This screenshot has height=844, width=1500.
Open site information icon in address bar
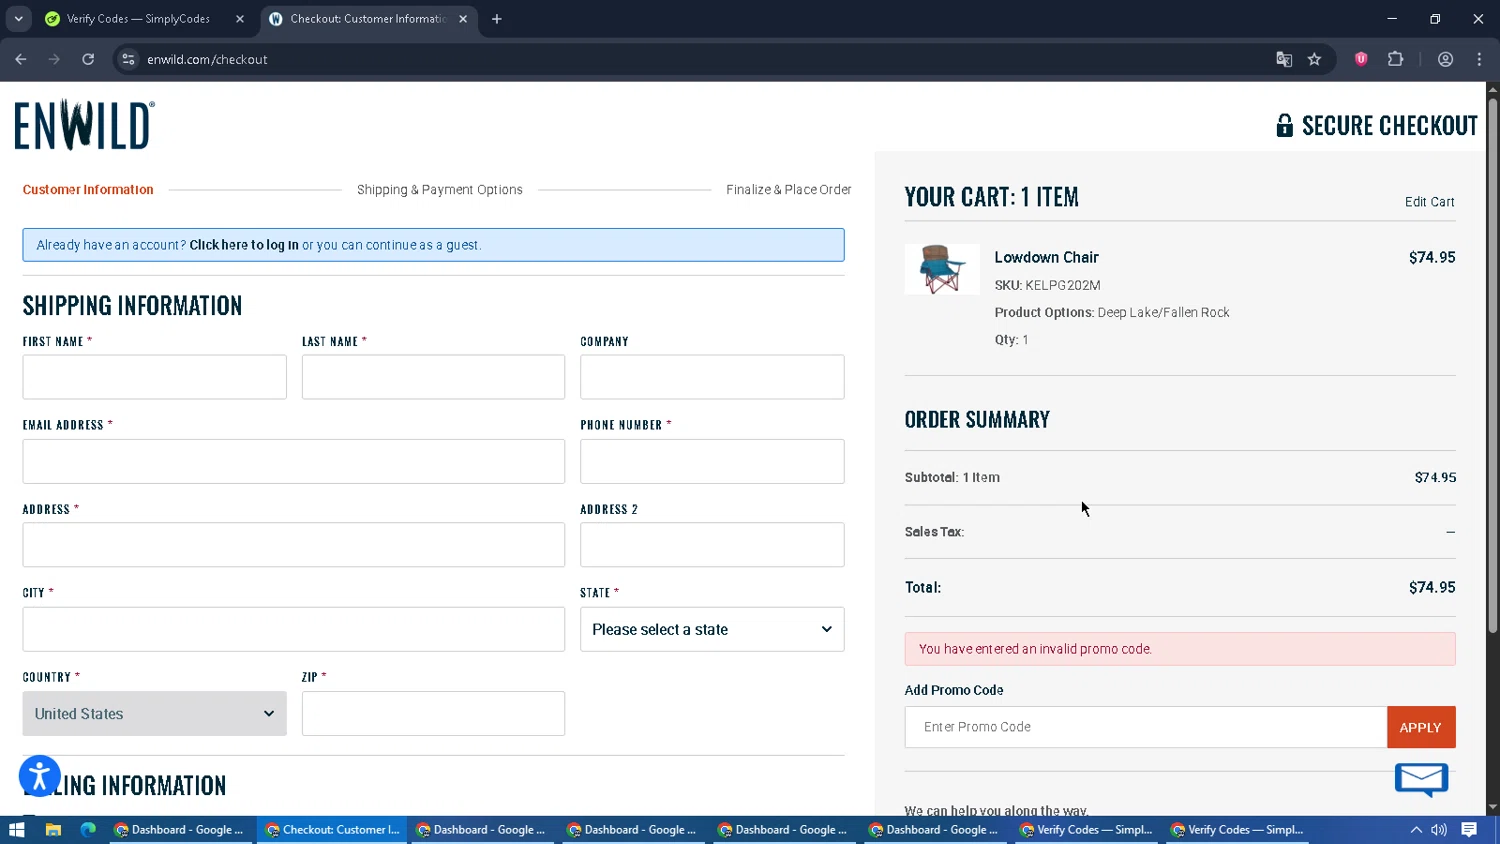pos(128,59)
